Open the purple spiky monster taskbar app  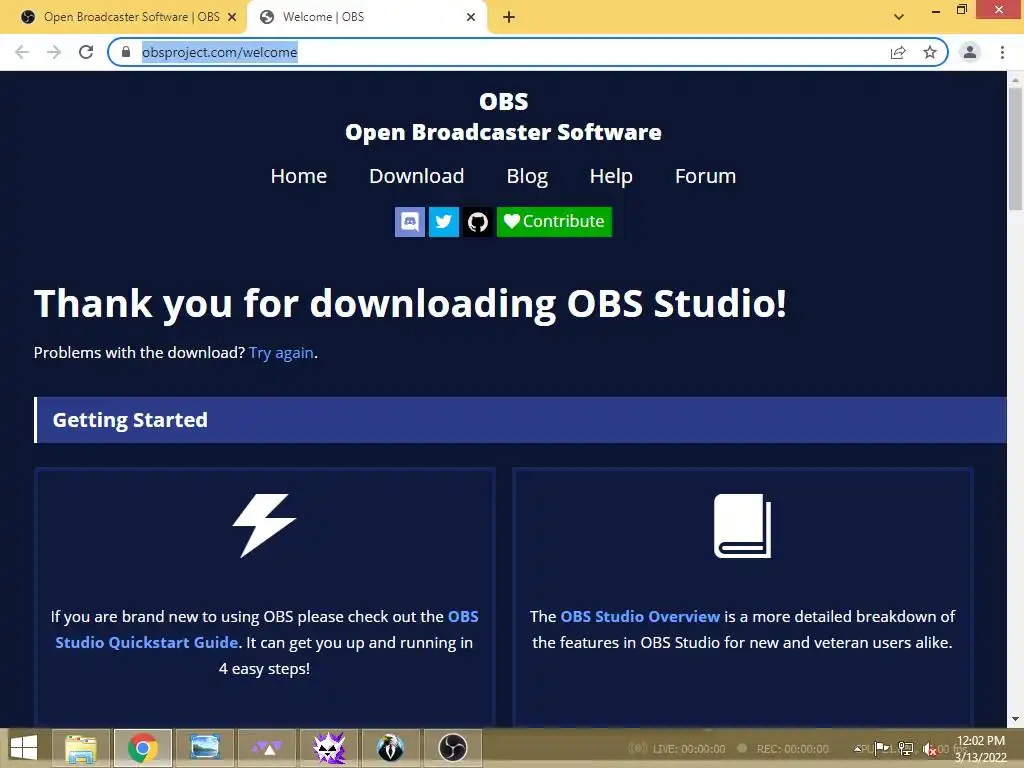[x=328, y=748]
